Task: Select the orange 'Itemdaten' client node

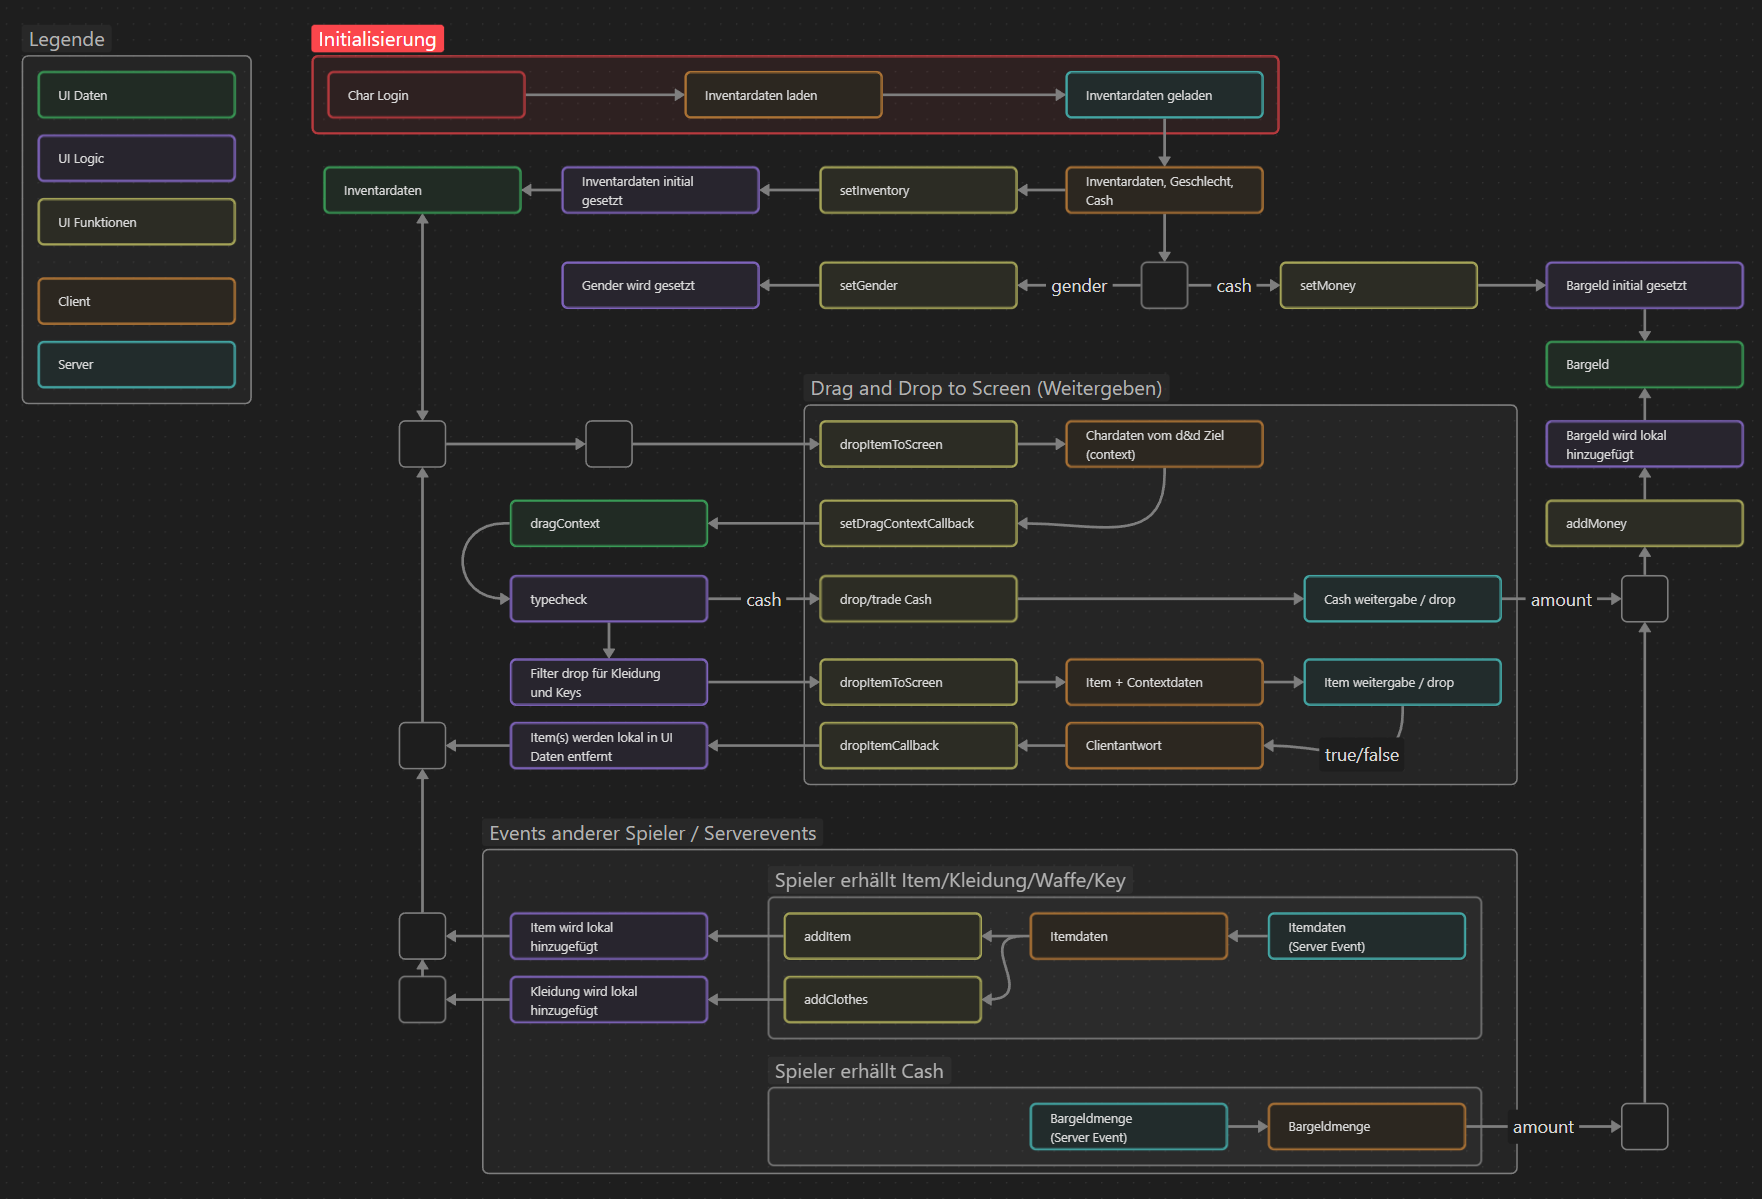Action: tap(1128, 936)
